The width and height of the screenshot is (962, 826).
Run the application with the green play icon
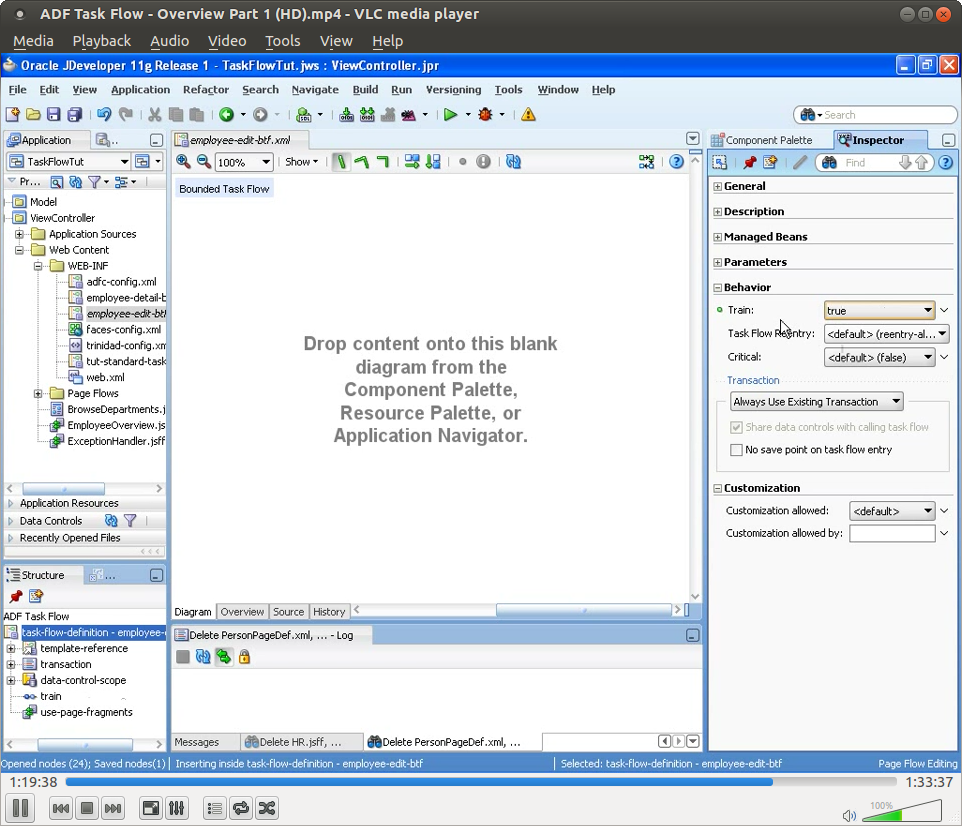(452, 114)
